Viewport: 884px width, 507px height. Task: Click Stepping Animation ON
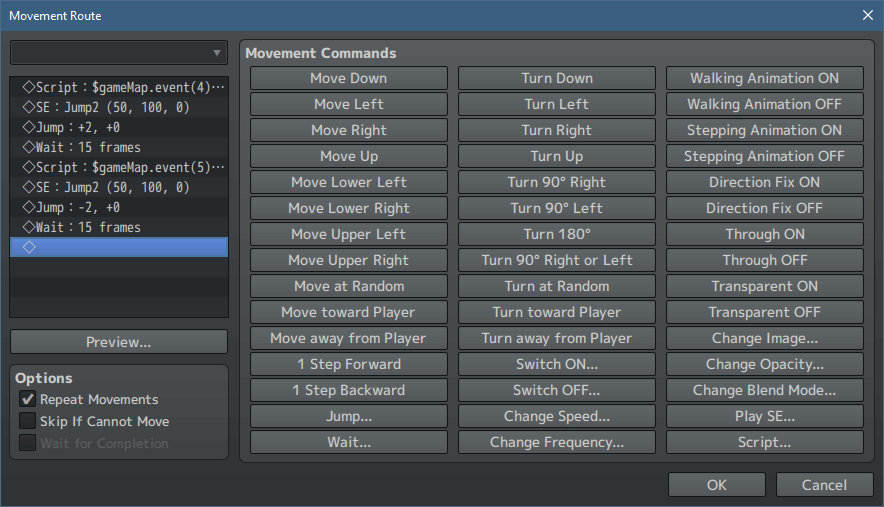click(765, 130)
